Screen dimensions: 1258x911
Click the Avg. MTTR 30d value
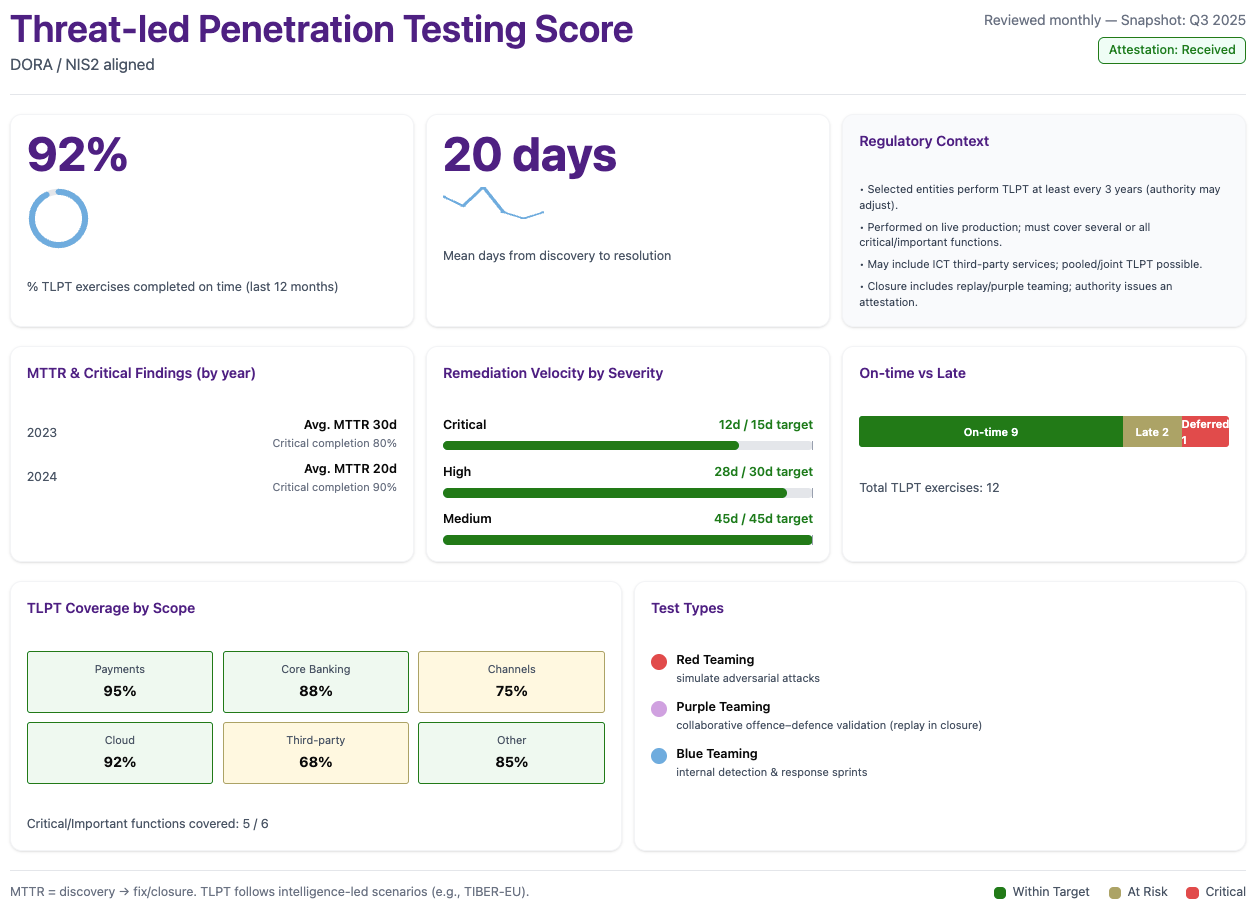350,425
